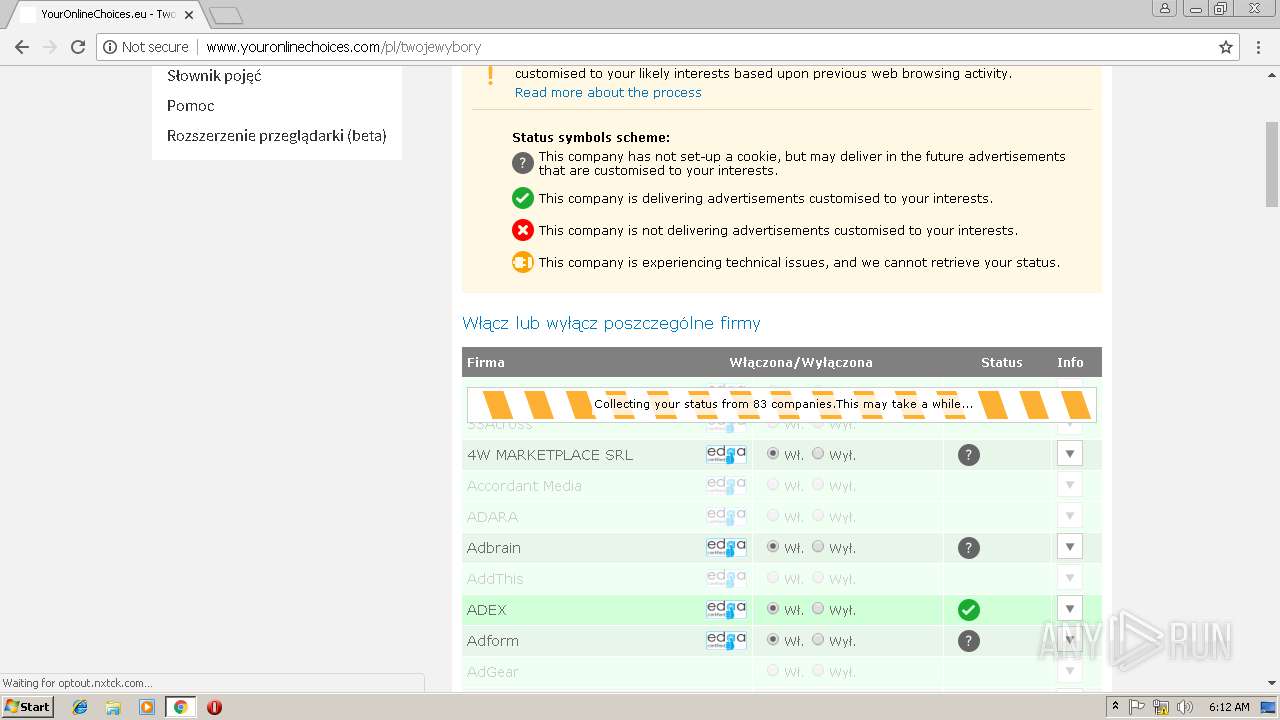Click the Info column header
The width and height of the screenshot is (1280, 720).
coord(1070,362)
